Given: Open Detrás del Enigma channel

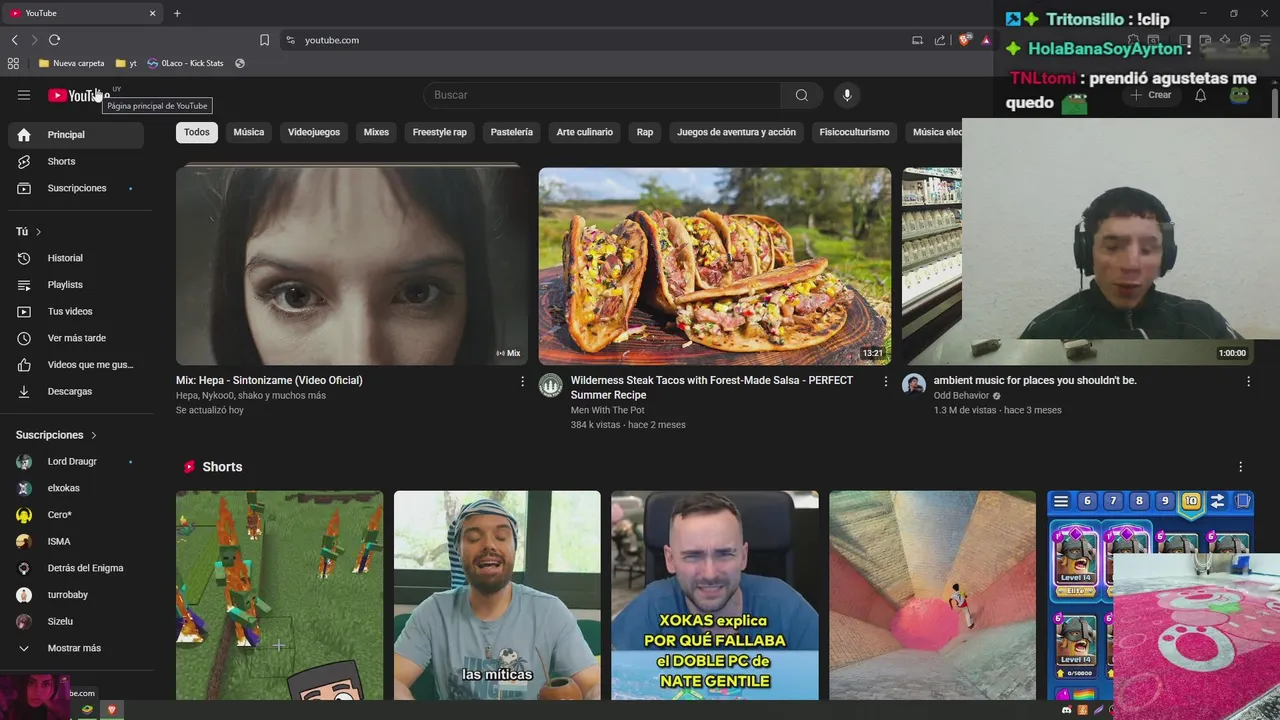Looking at the screenshot, I should [76, 568].
